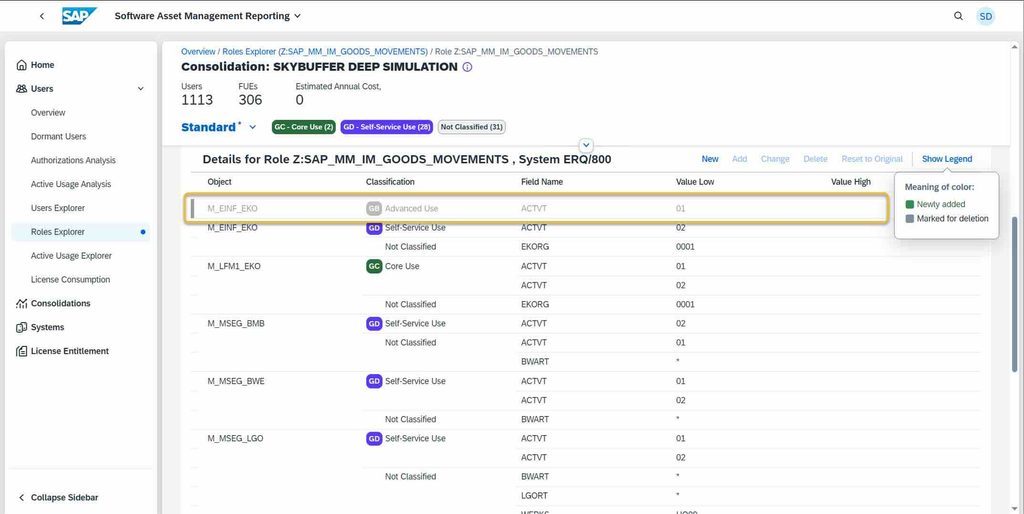Click Systems icon in sidebar
This screenshot has width=1024, height=514.
click(x=22, y=327)
